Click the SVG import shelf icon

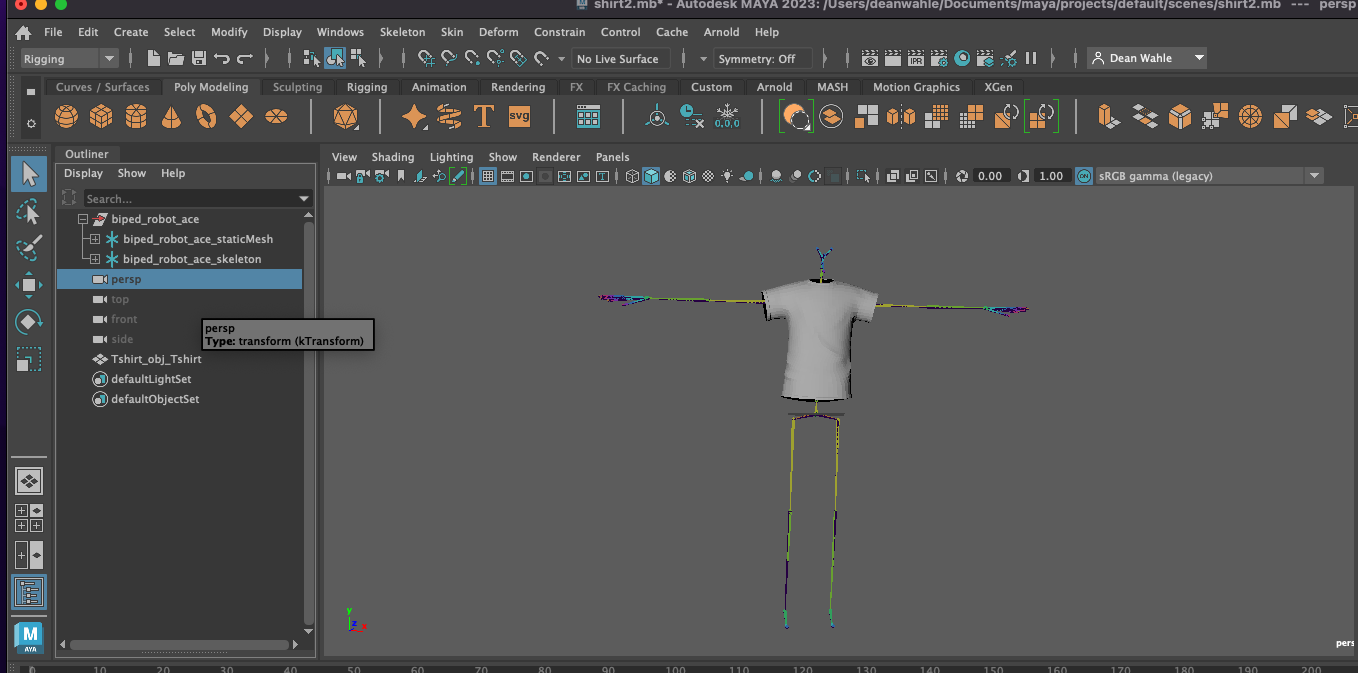pyautogui.click(x=519, y=117)
